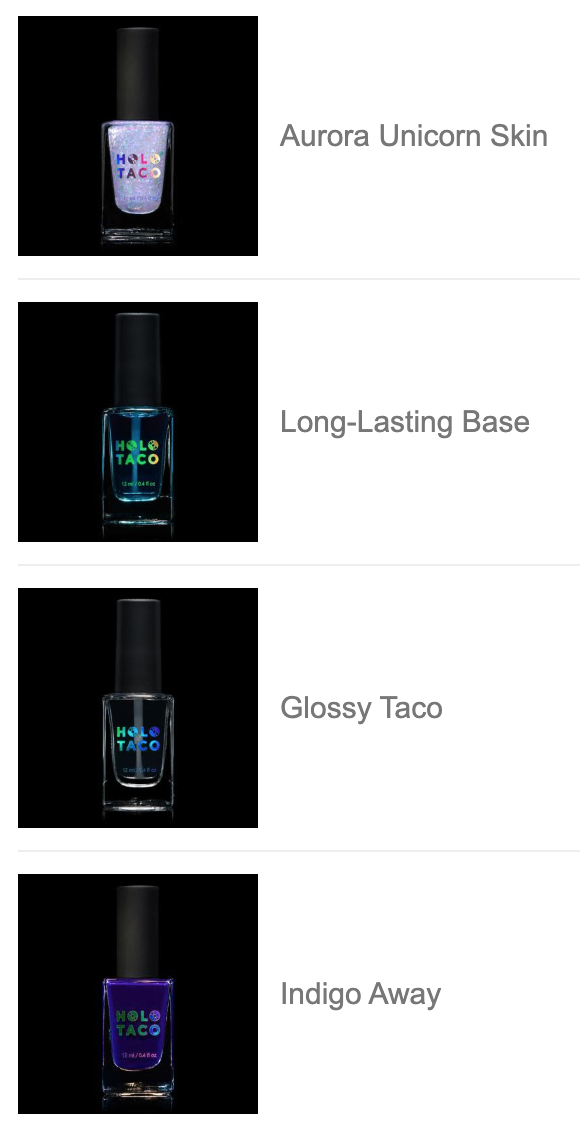
Task: Open the Glossy Taco product thumbnail
Action: point(138,708)
